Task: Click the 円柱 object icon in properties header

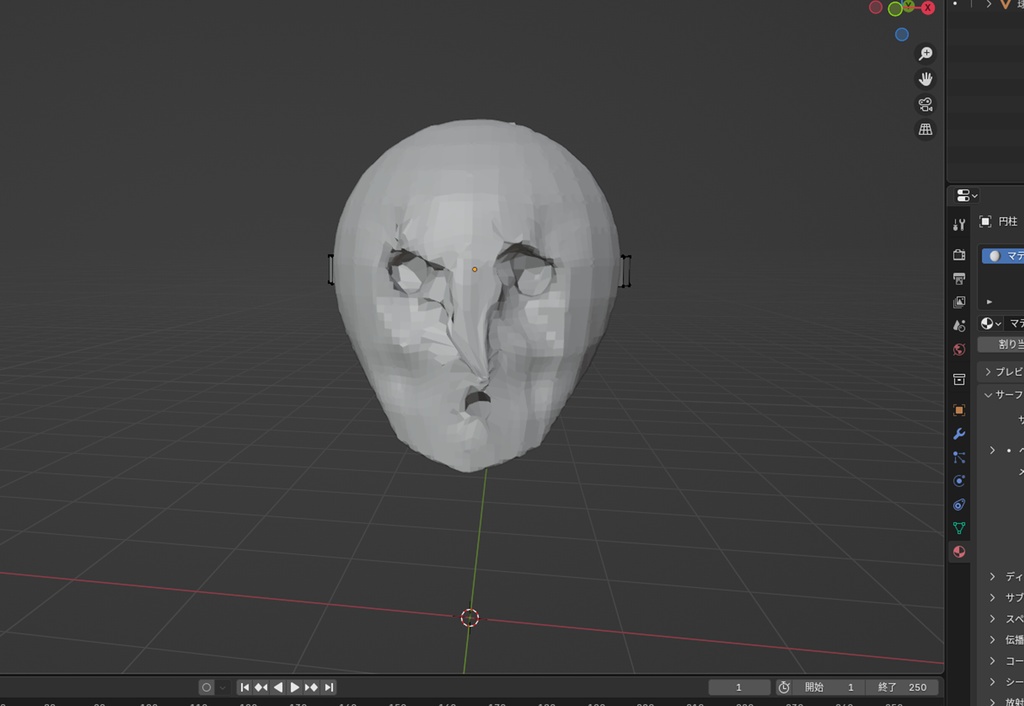Action: 985,221
